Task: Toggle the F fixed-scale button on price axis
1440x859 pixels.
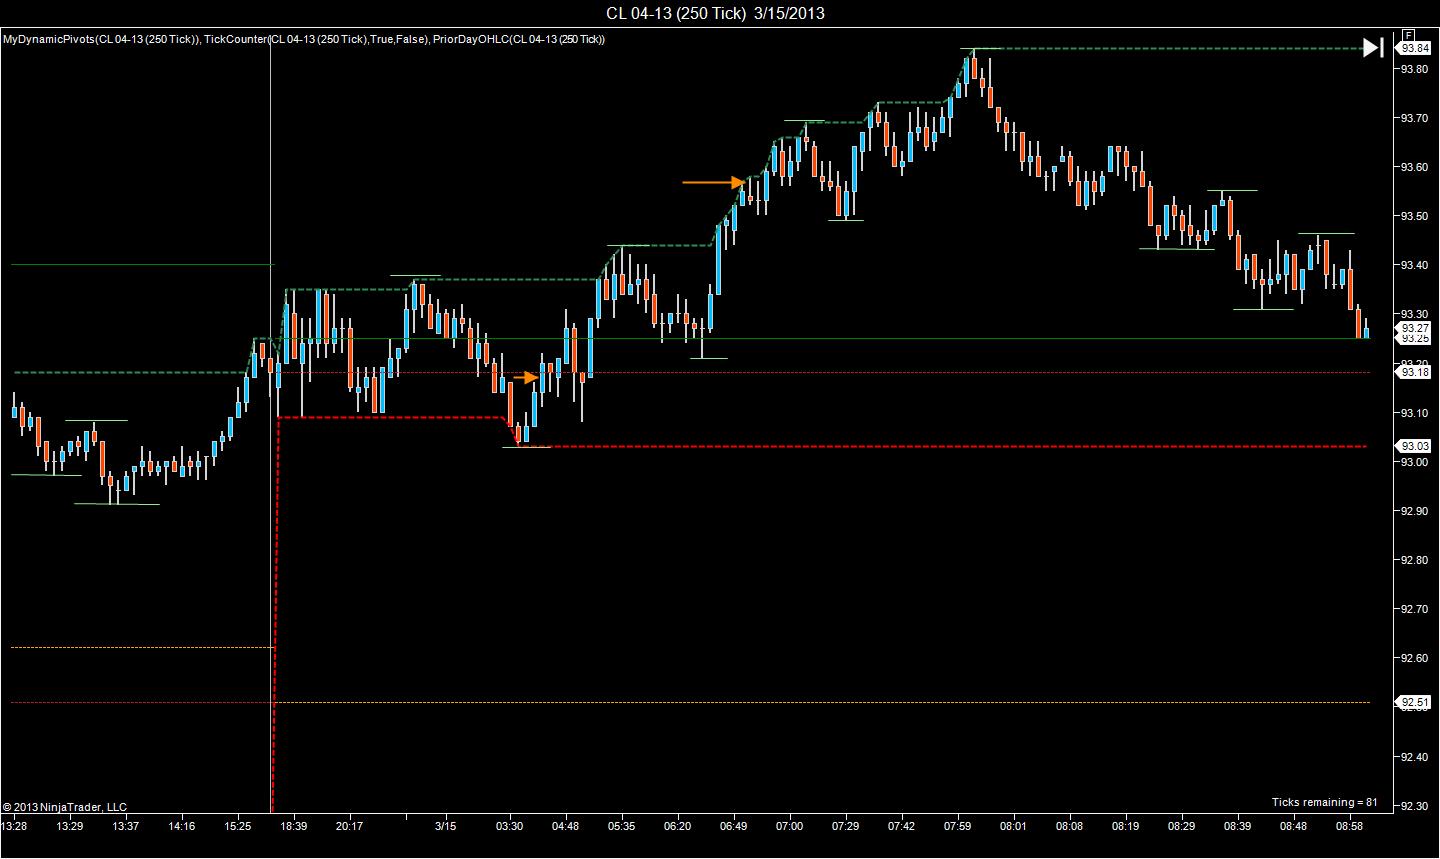Action: tap(1408, 34)
